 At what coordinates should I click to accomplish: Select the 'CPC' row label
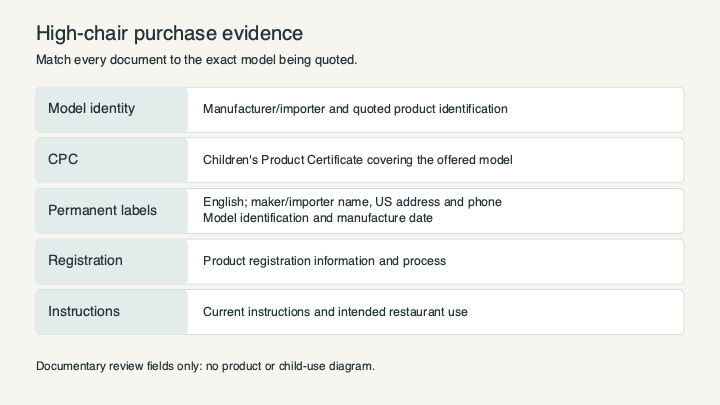click(63, 159)
